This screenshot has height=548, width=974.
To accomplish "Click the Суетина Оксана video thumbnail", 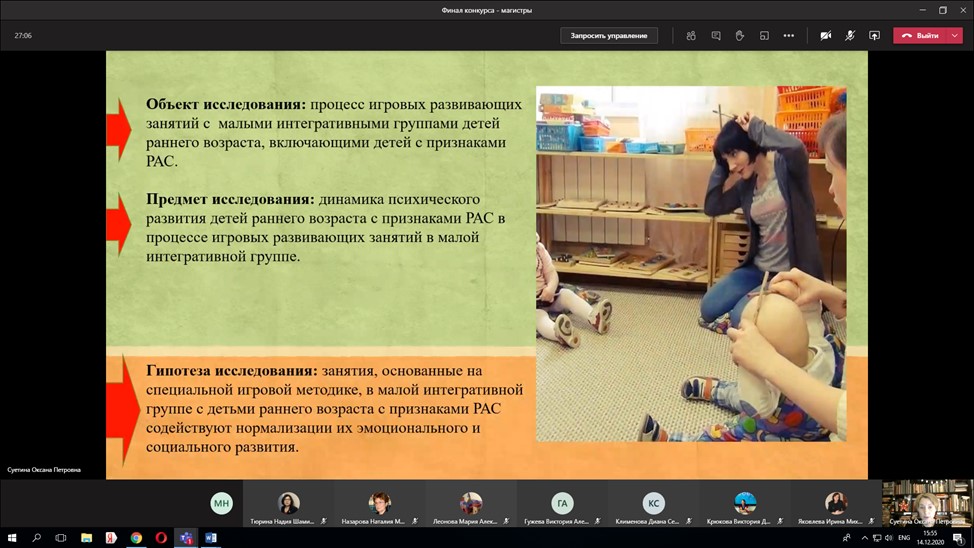I will pos(927,503).
